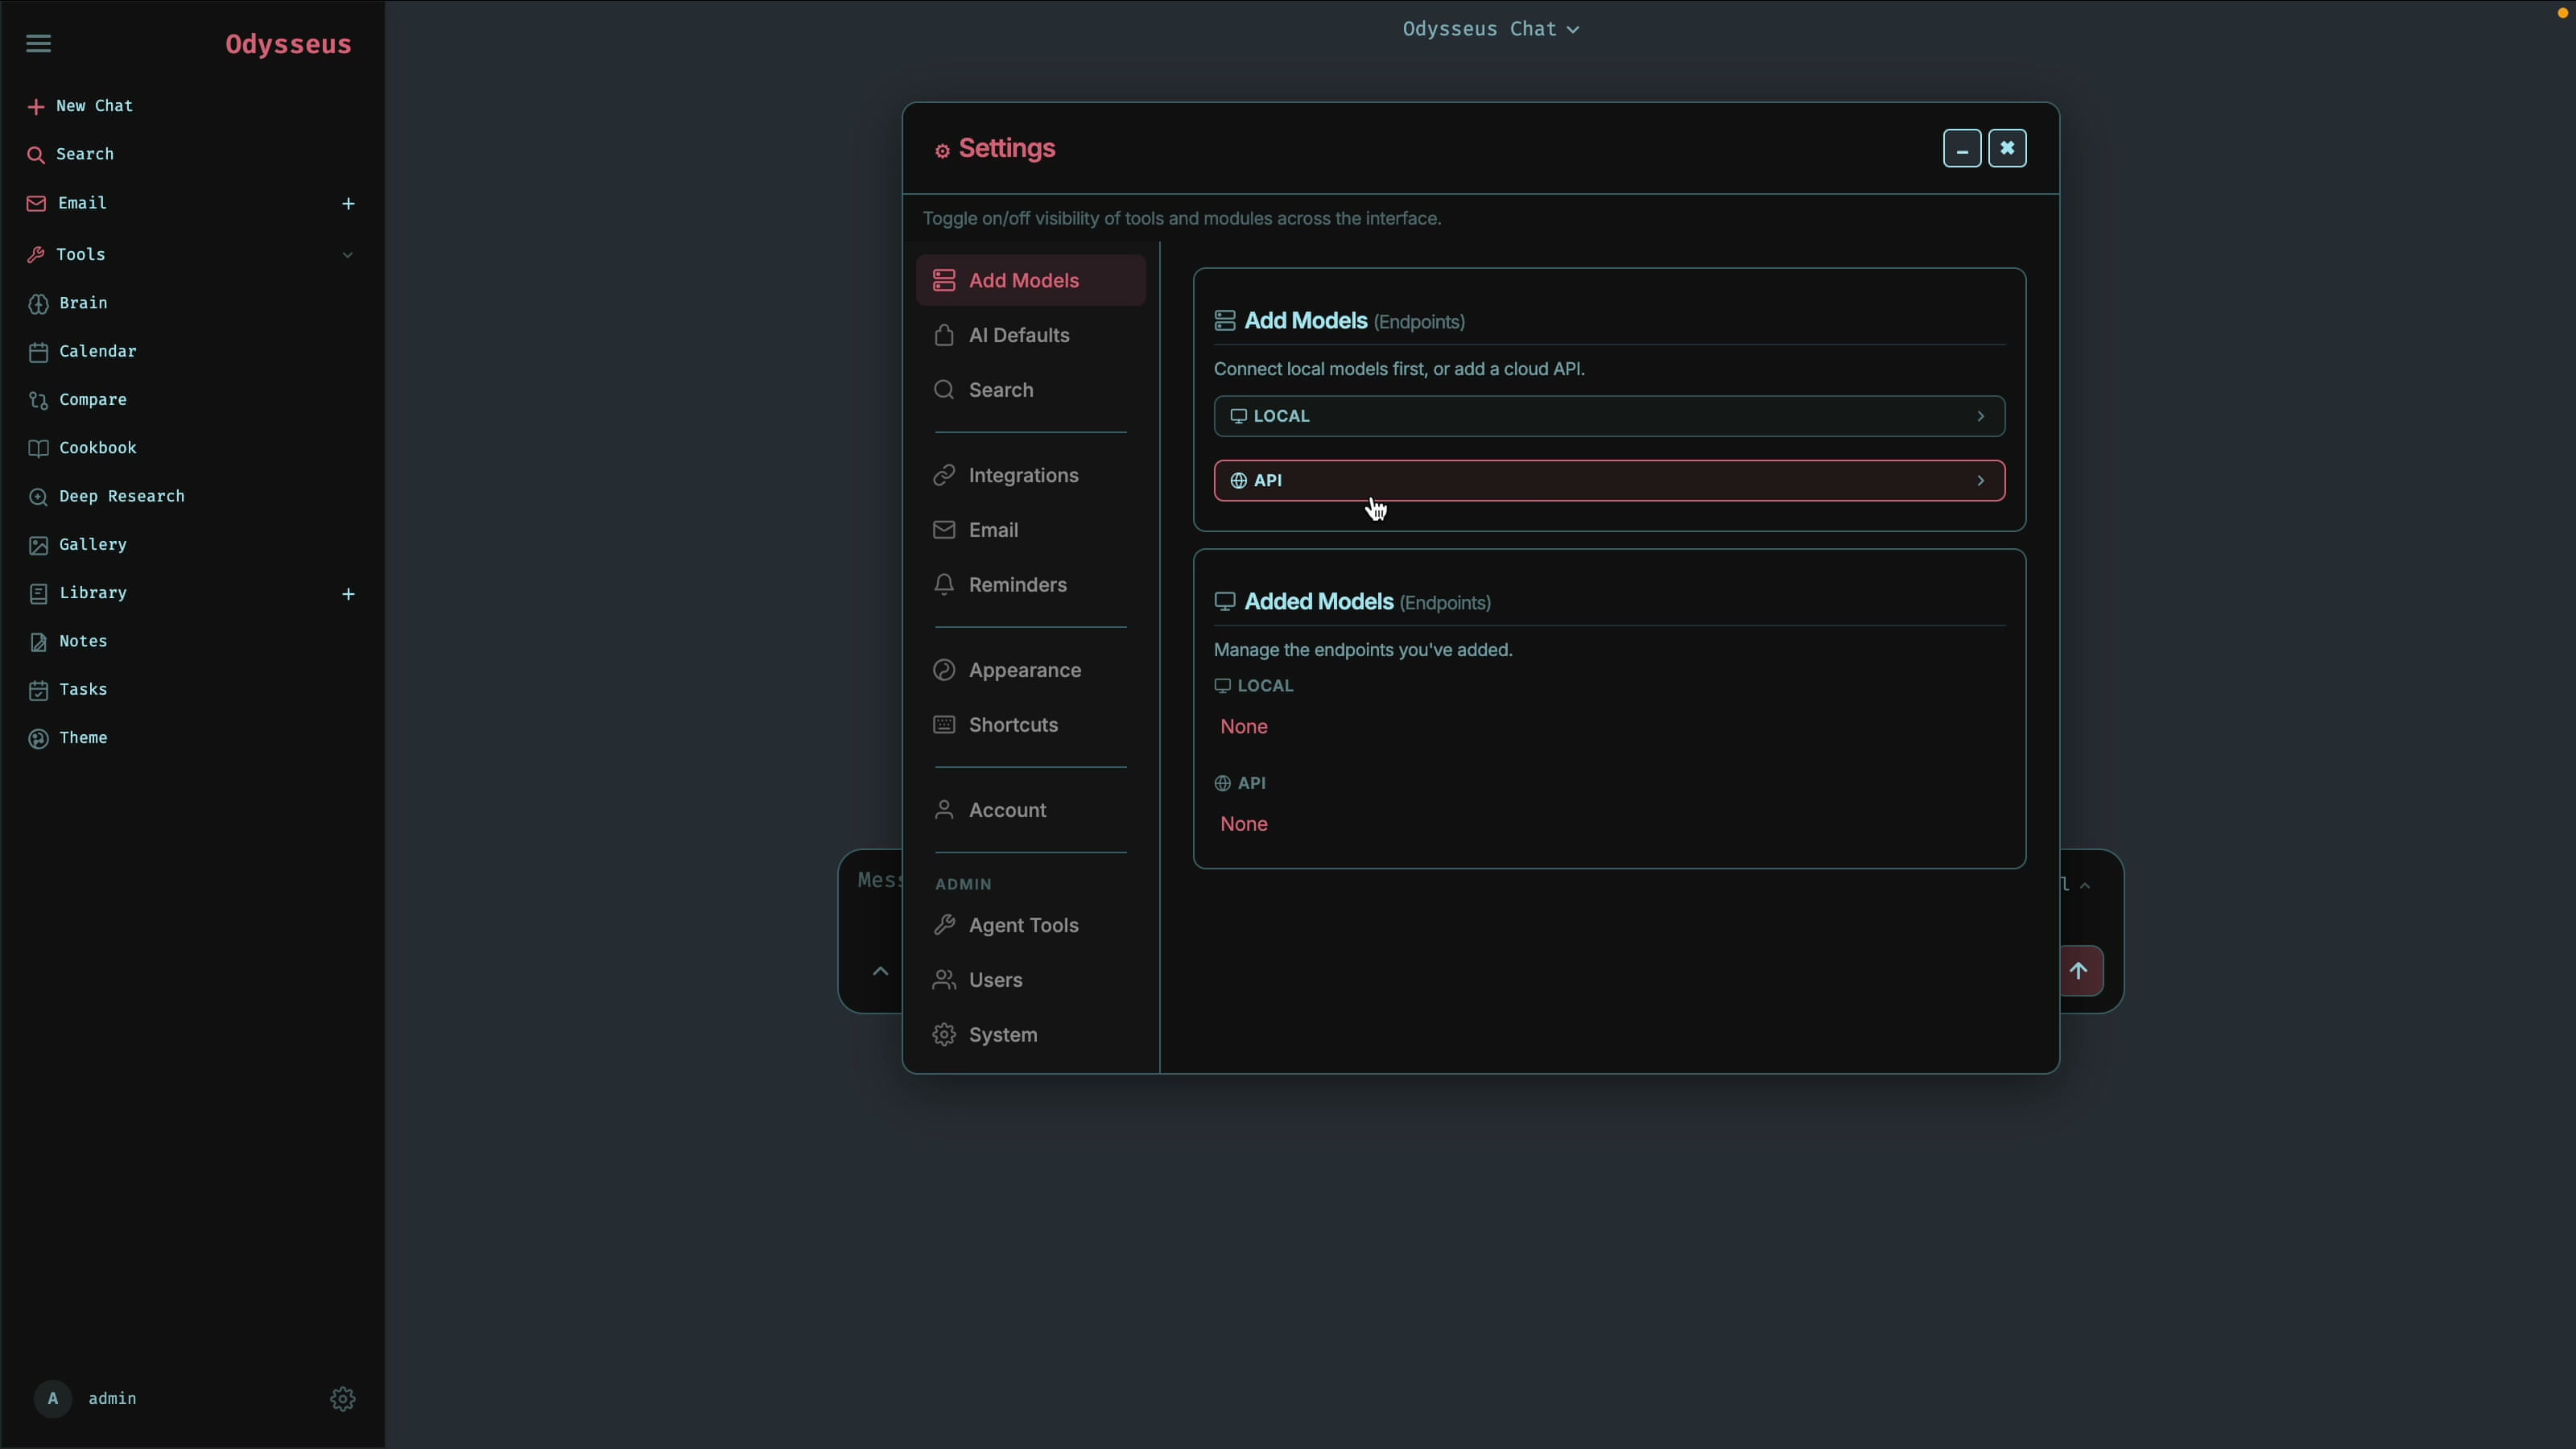Click the orange status dot indicator
The width and height of the screenshot is (2576, 1449).
tap(2563, 13)
